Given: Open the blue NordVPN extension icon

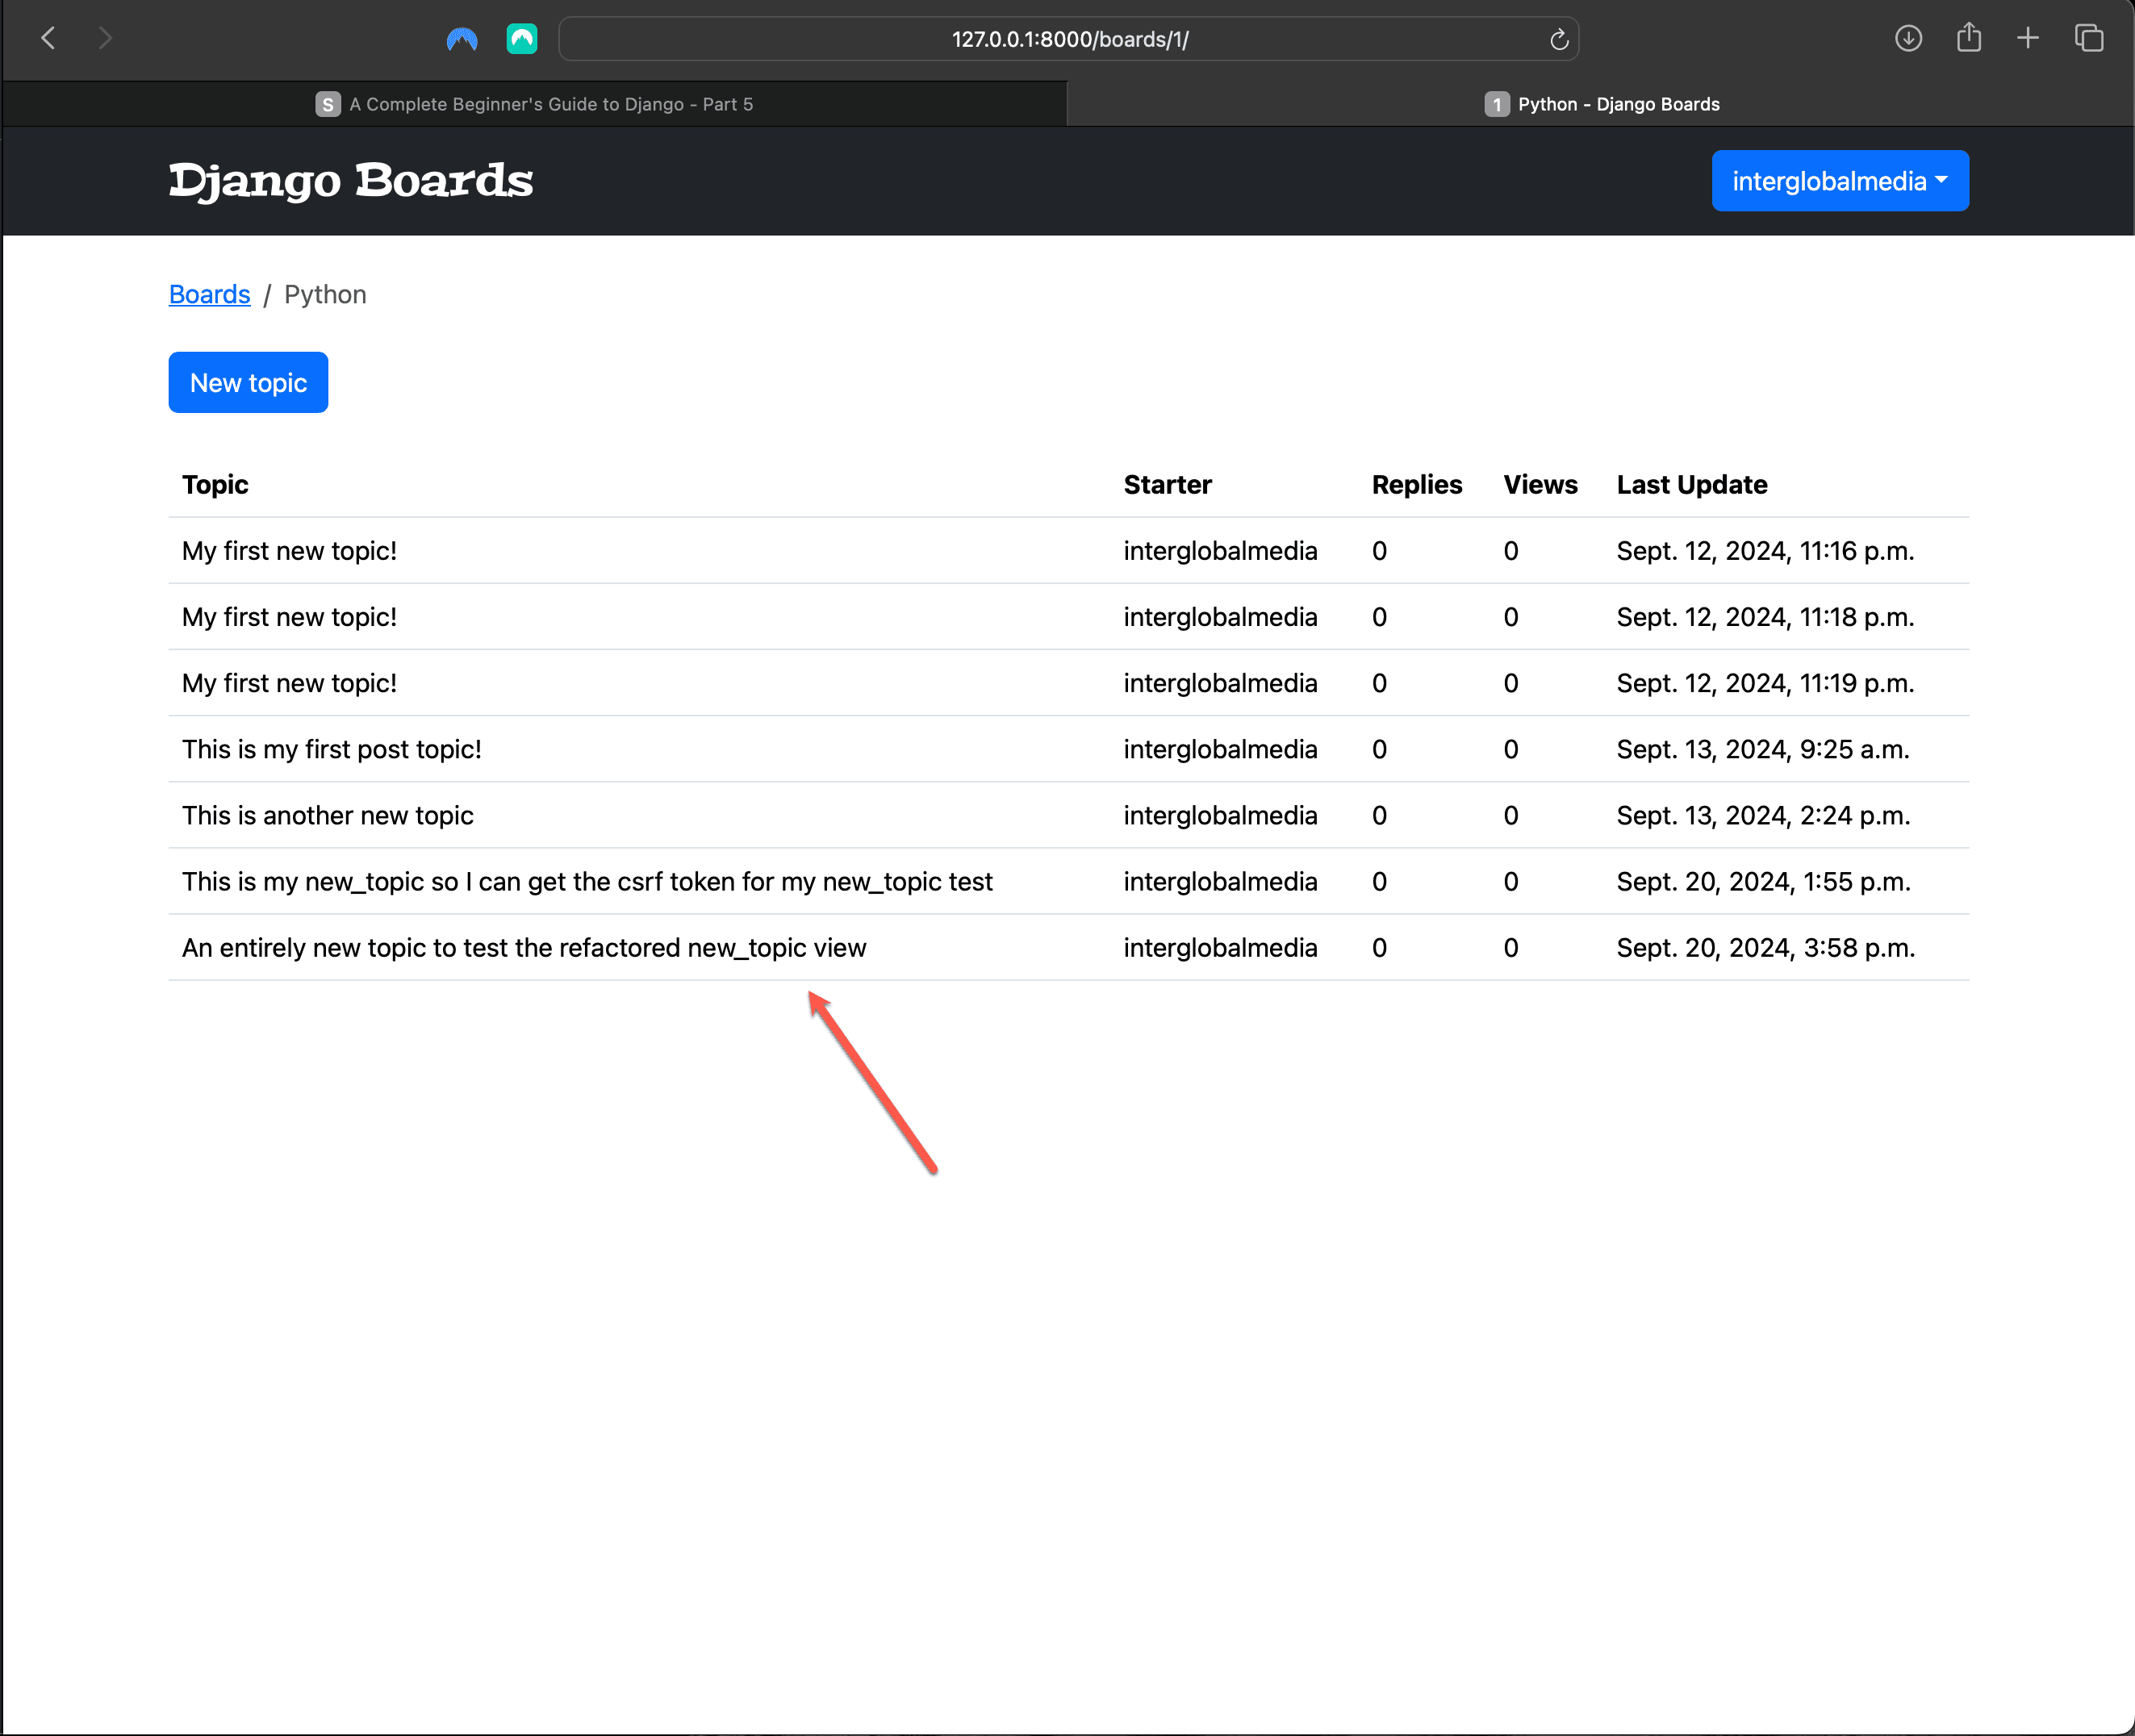Looking at the screenshot, I should point(462,39).
